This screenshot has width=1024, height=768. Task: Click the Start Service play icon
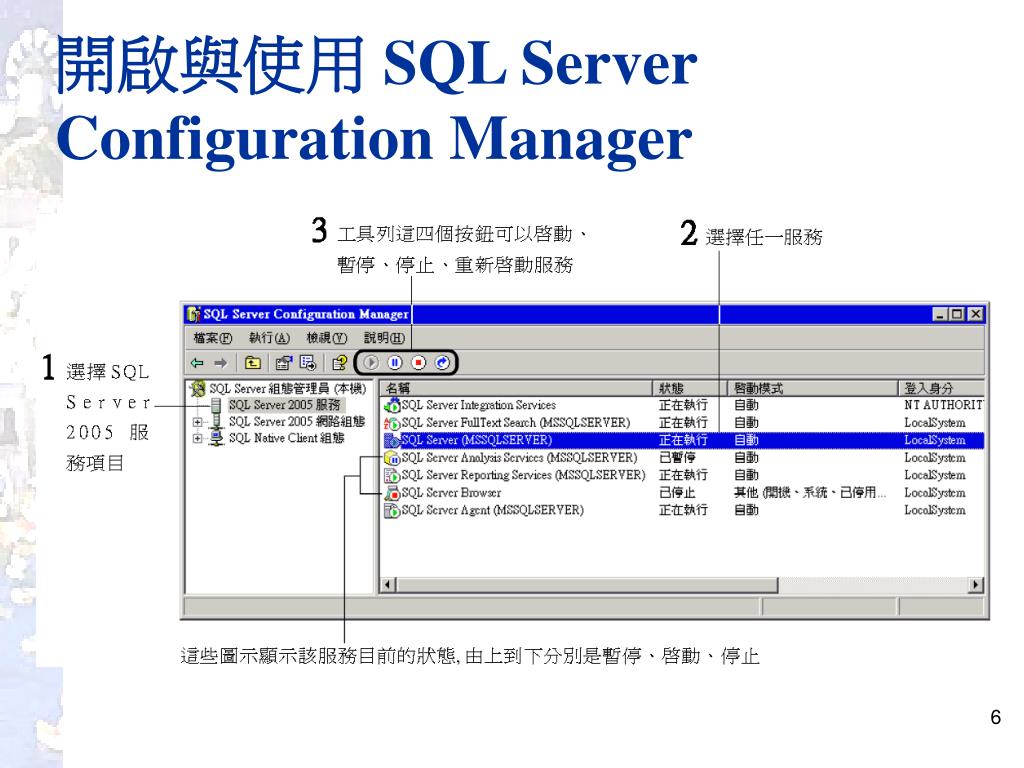[371, 362]
